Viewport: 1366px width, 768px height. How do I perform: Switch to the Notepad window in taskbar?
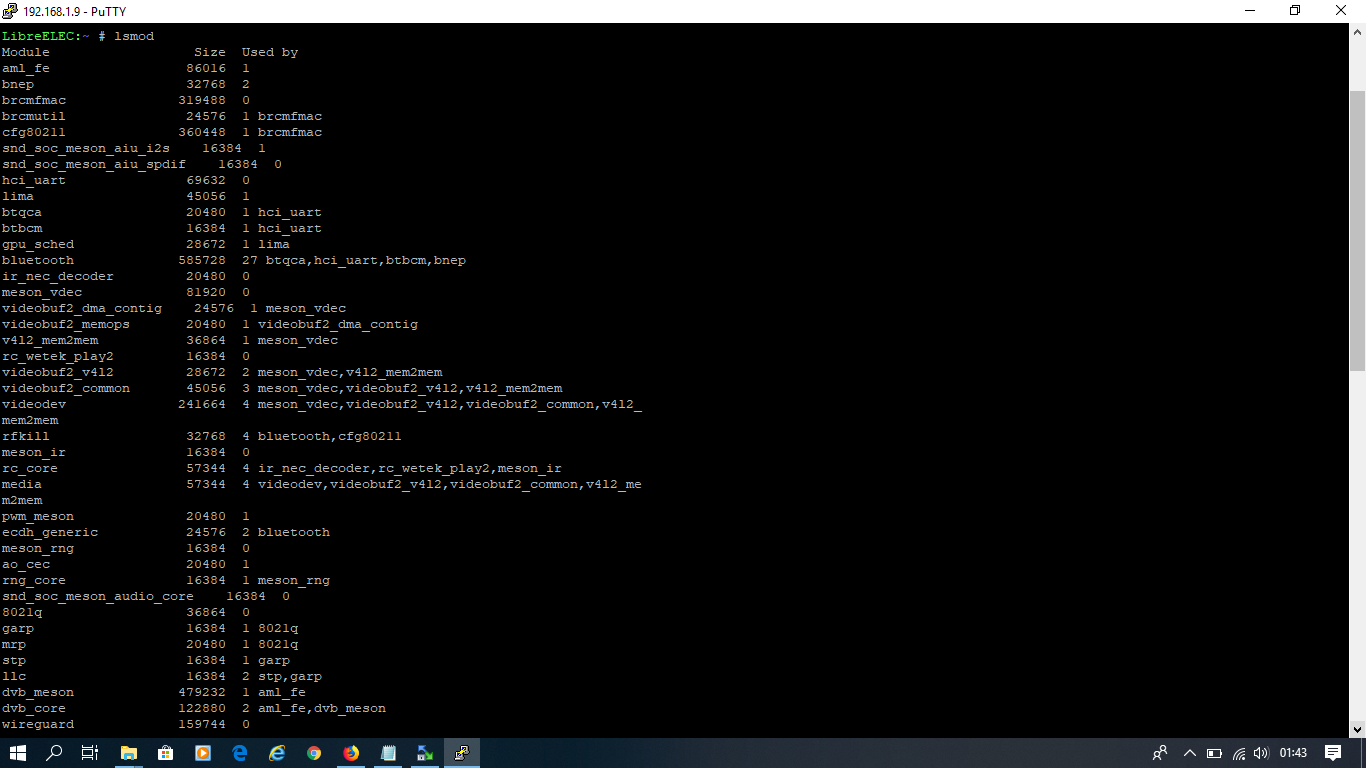coord(389,753)
